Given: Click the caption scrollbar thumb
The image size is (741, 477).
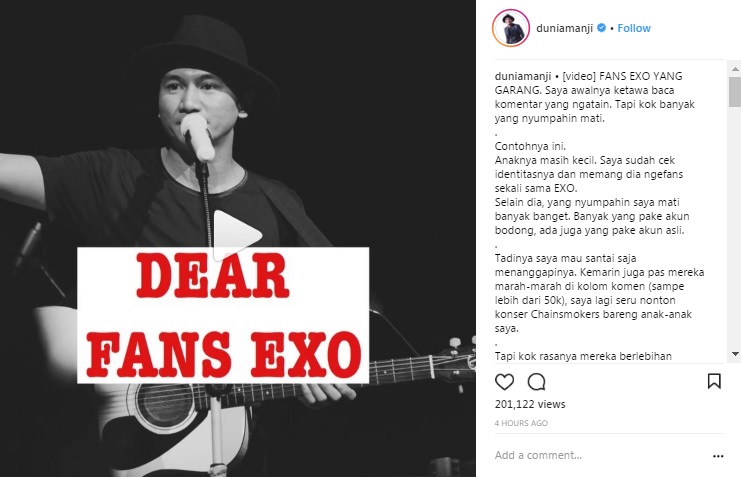Looking at the screenshot, I should point(735,92).
